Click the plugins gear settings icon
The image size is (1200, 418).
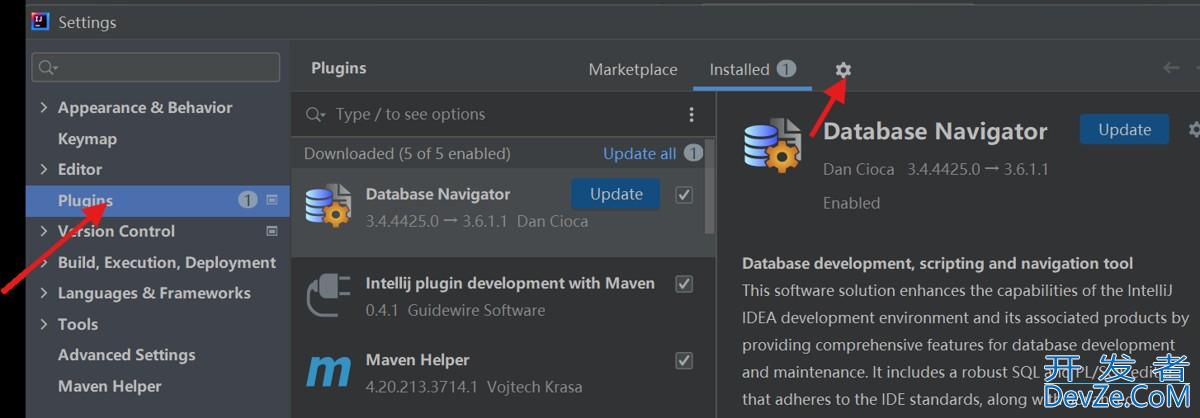843,69
